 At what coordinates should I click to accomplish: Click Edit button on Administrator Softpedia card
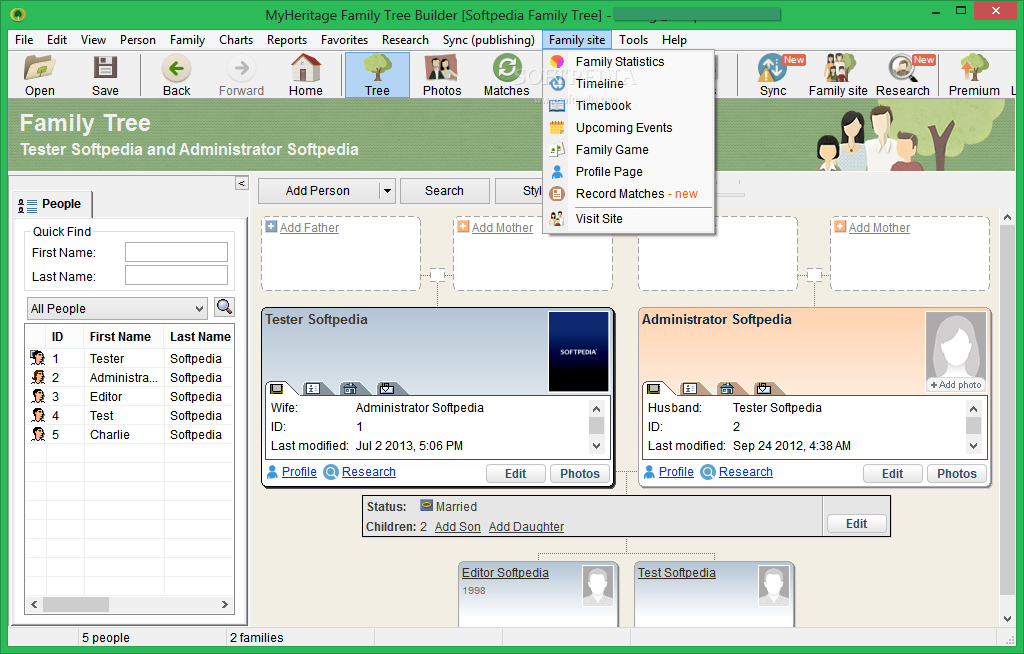tap(892, 474)
